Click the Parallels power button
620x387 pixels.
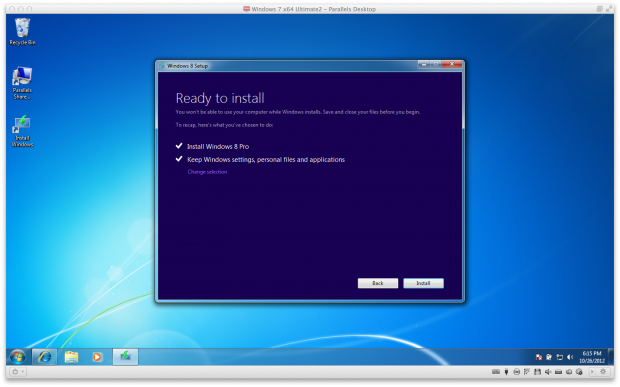tap(15, 372)
